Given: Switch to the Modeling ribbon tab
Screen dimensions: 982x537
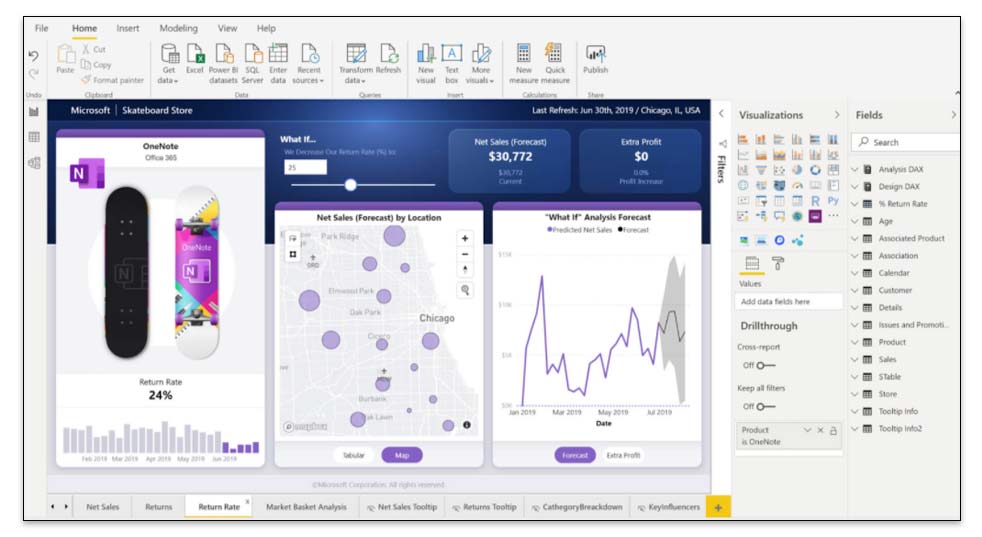Looking at the screenshot, I should coord(178,28).
